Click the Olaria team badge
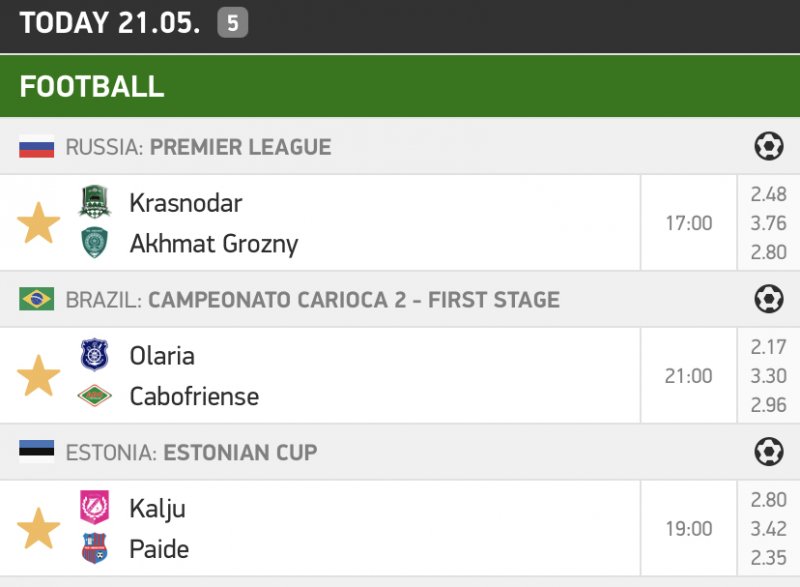 coord(94,355)
